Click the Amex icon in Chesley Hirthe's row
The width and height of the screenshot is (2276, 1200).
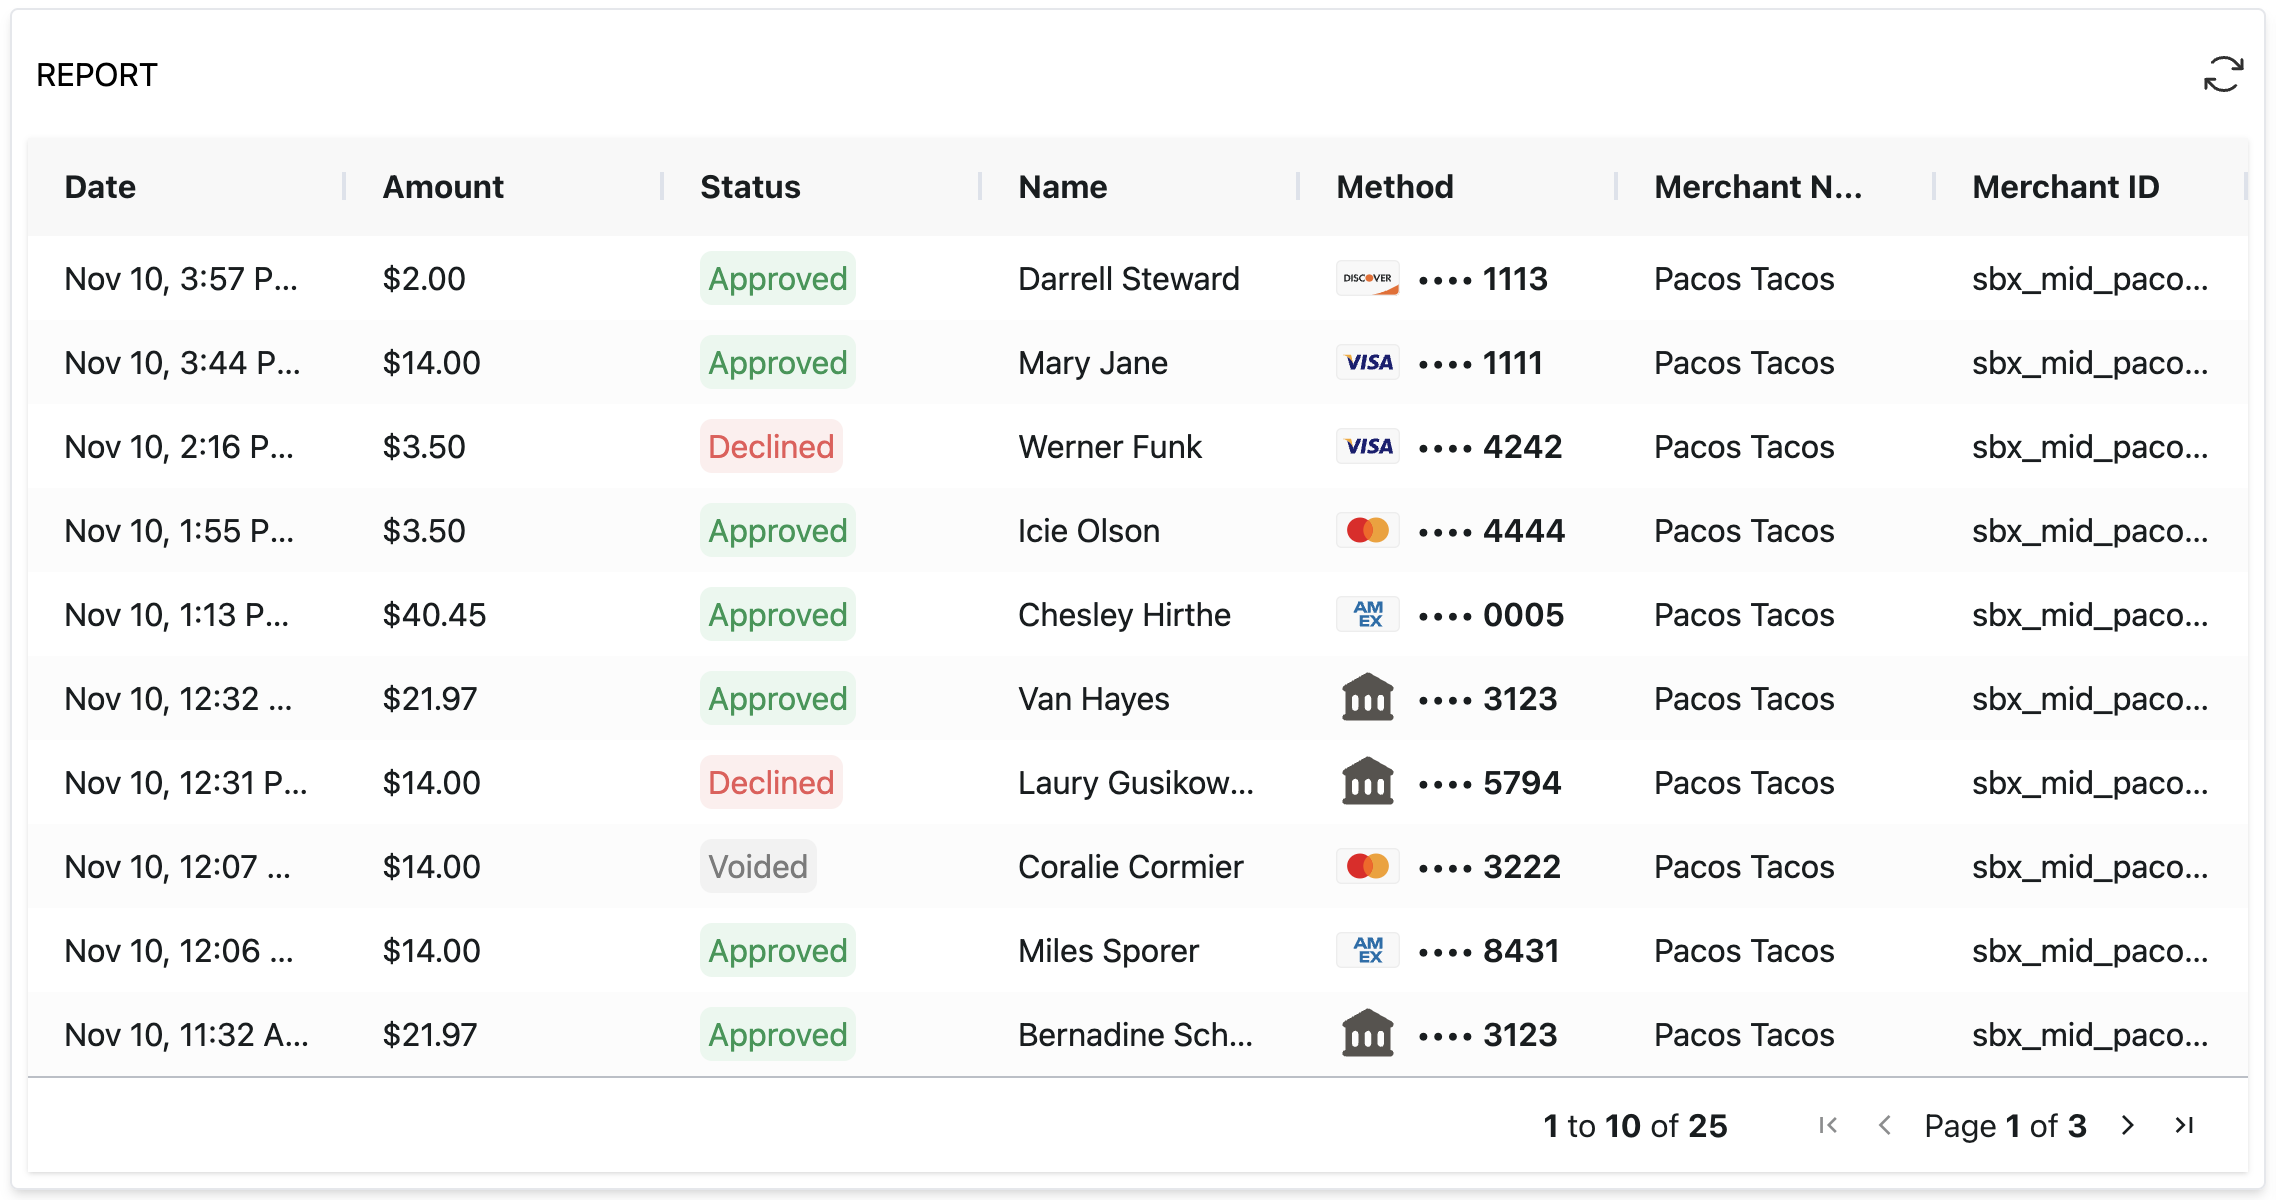1367,614
